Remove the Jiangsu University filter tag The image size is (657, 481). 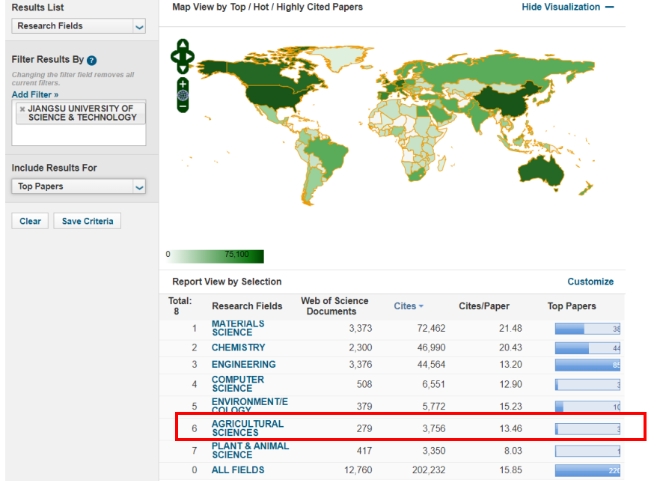[x=22, y=109]
